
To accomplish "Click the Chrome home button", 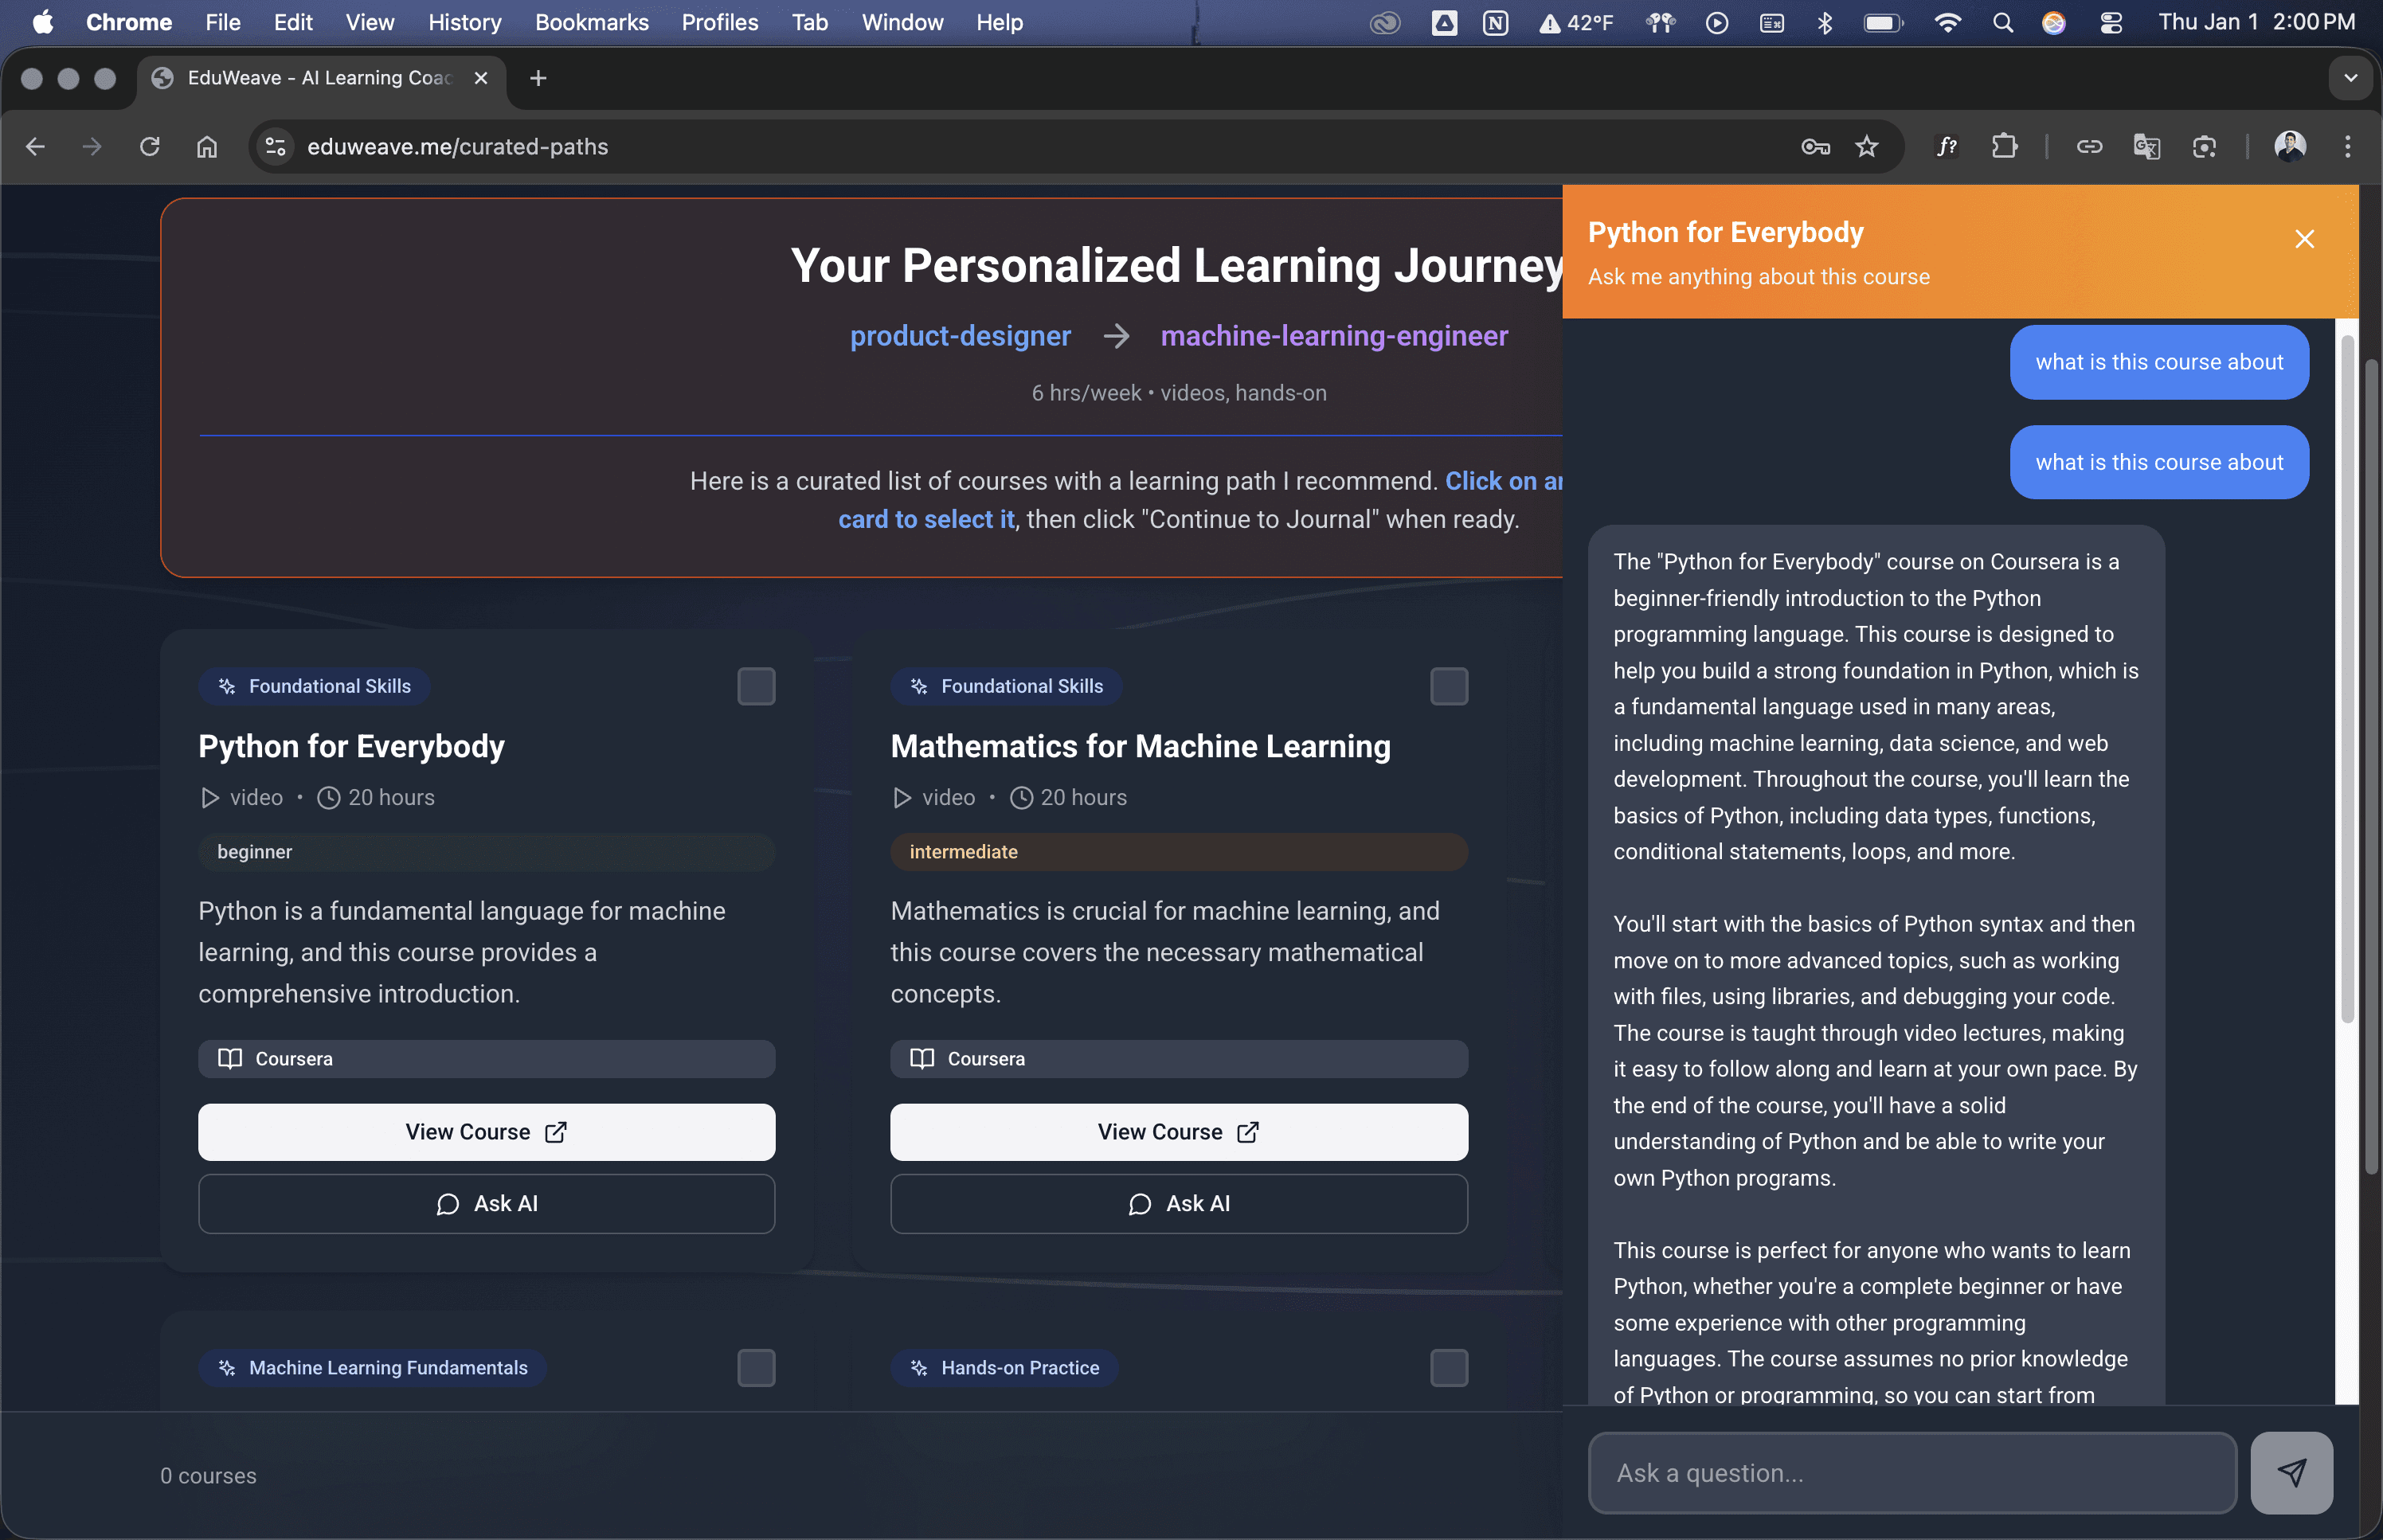I will click(206, 147).
